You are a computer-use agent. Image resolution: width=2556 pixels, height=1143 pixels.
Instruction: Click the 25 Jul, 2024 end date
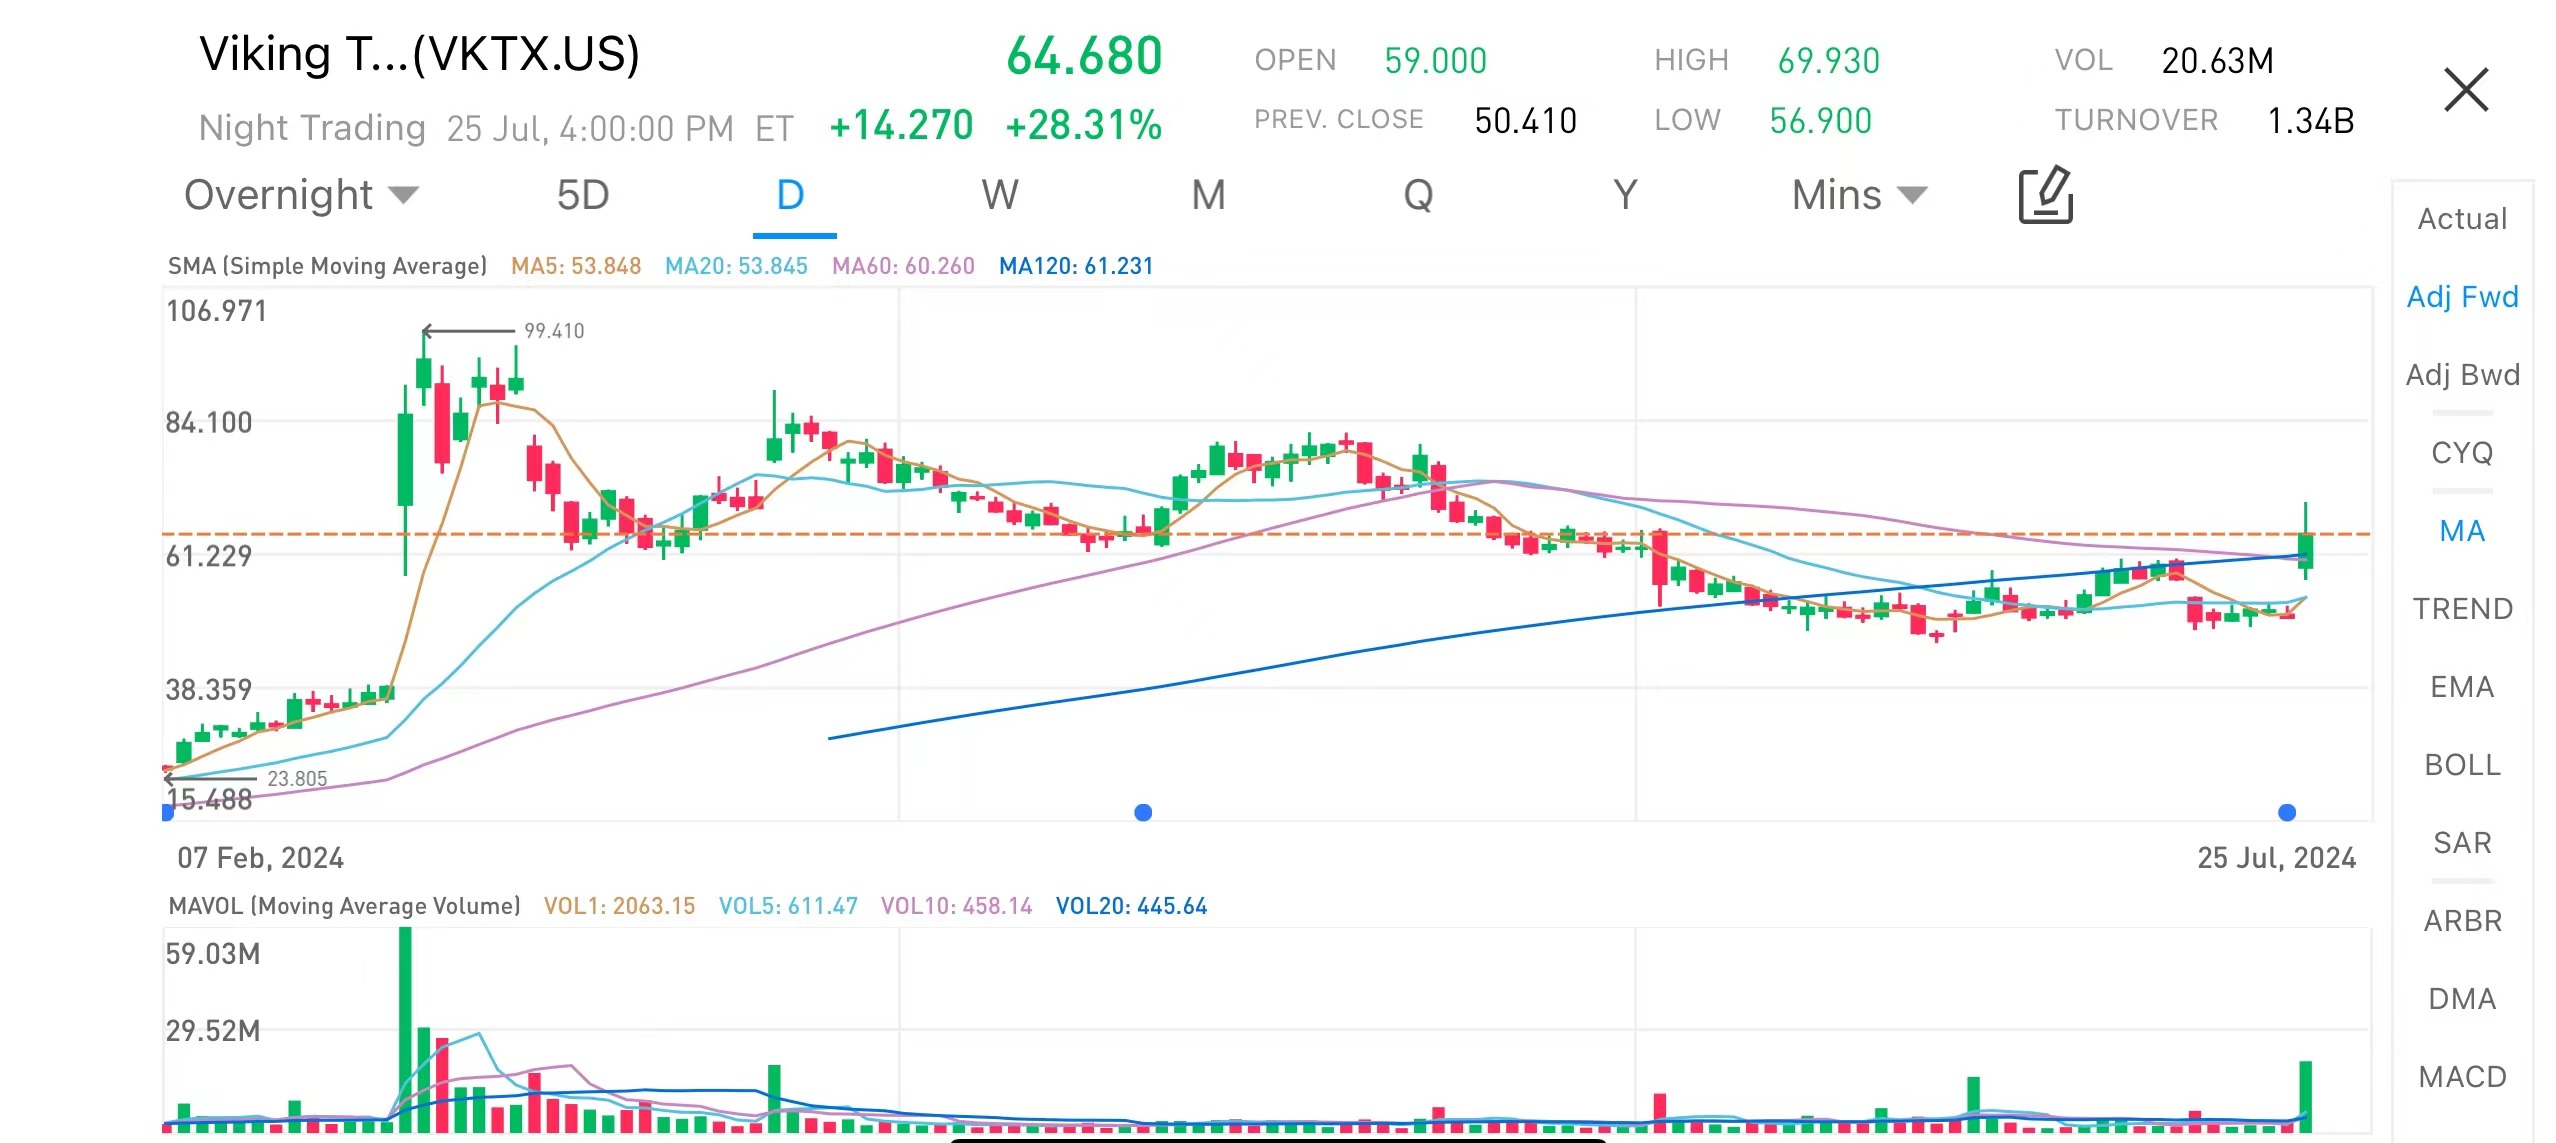point(2276,858)
